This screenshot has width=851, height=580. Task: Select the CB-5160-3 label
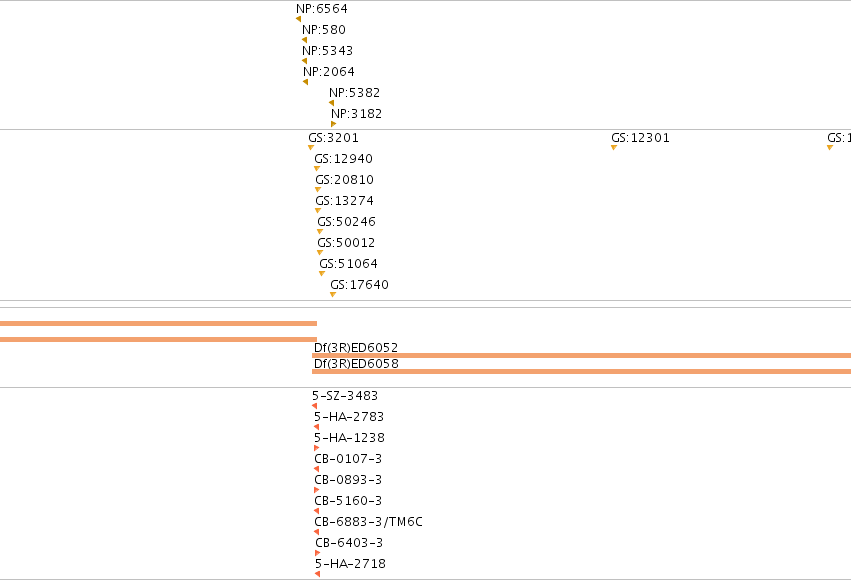[348, 501]
